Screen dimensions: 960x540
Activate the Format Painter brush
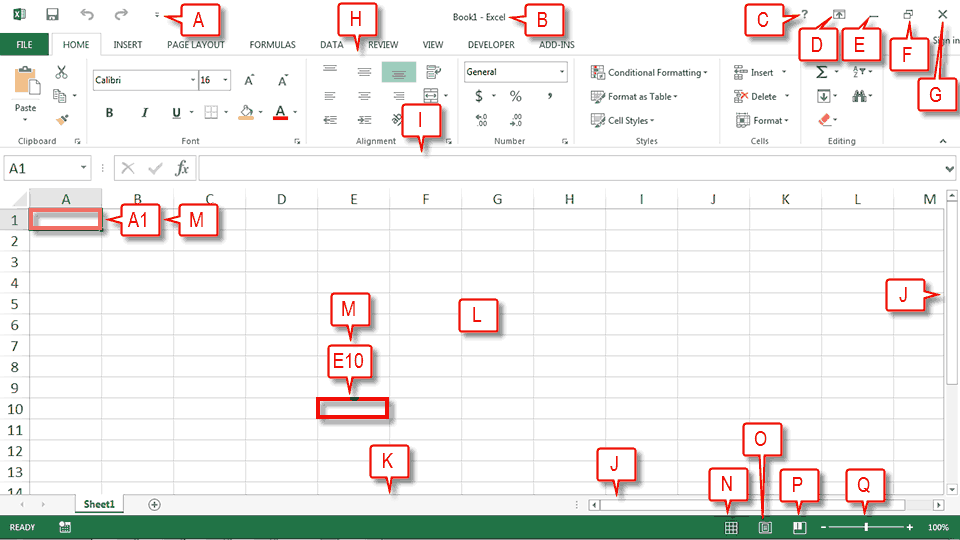point(62,119)
